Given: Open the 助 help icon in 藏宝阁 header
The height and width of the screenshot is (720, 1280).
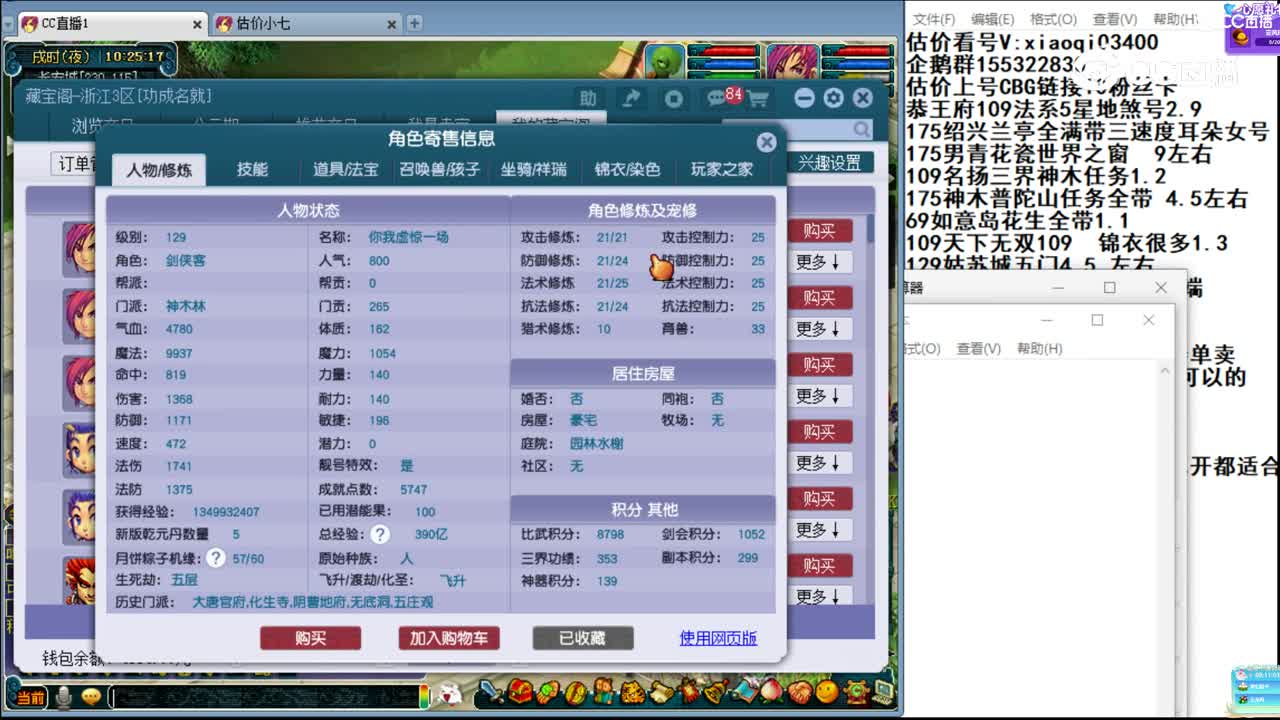Looking at the screenshot, I should (587, 98).
